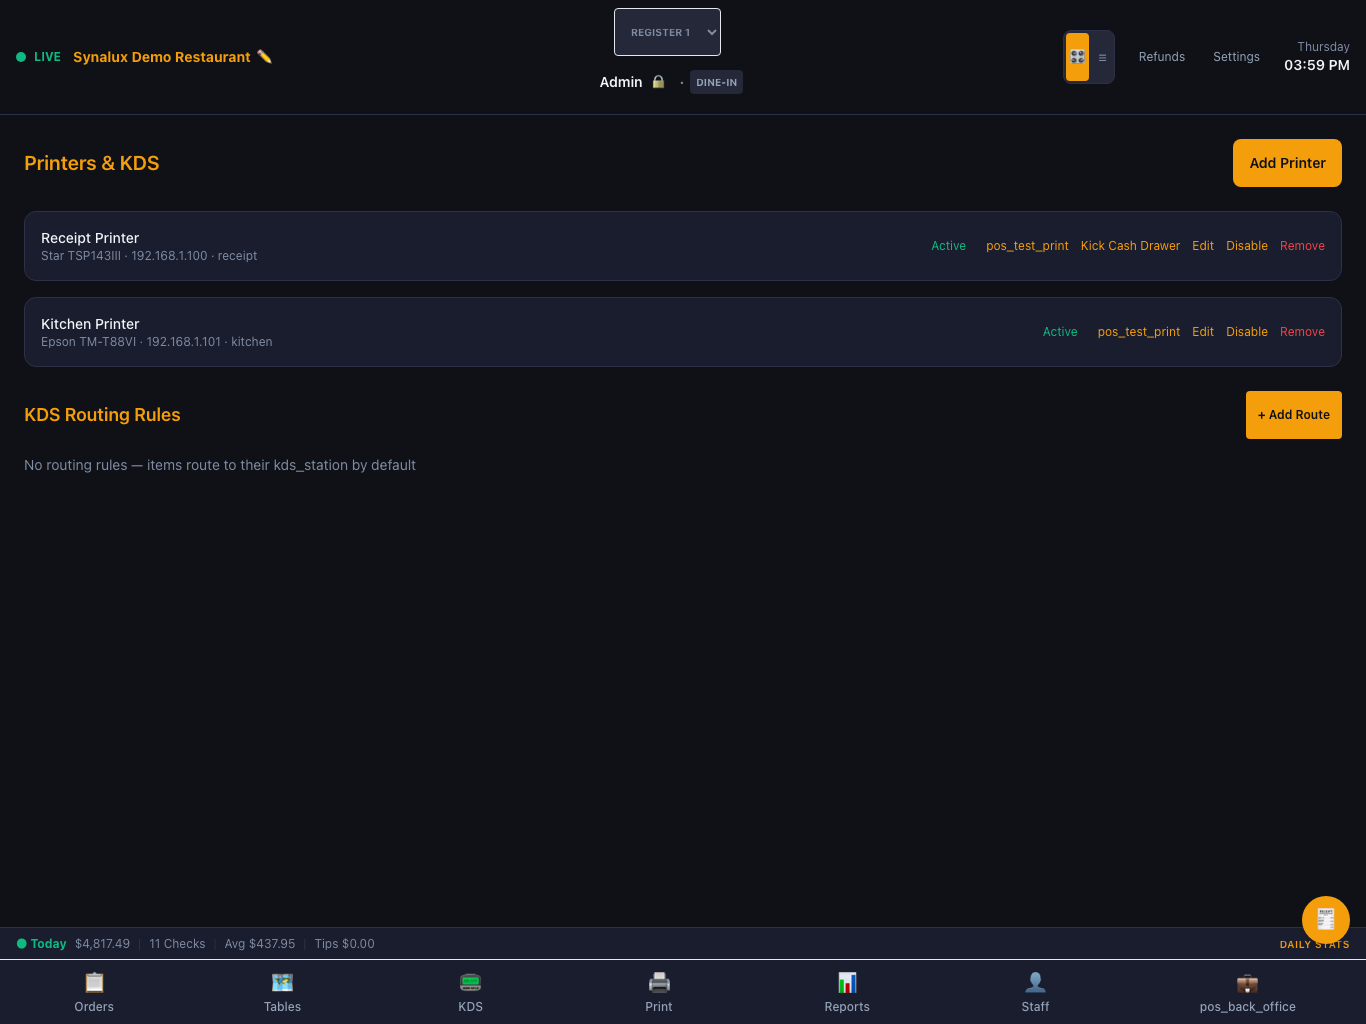
Task: Click the floating receipt icon button
Action: [x=1326, y=920]
